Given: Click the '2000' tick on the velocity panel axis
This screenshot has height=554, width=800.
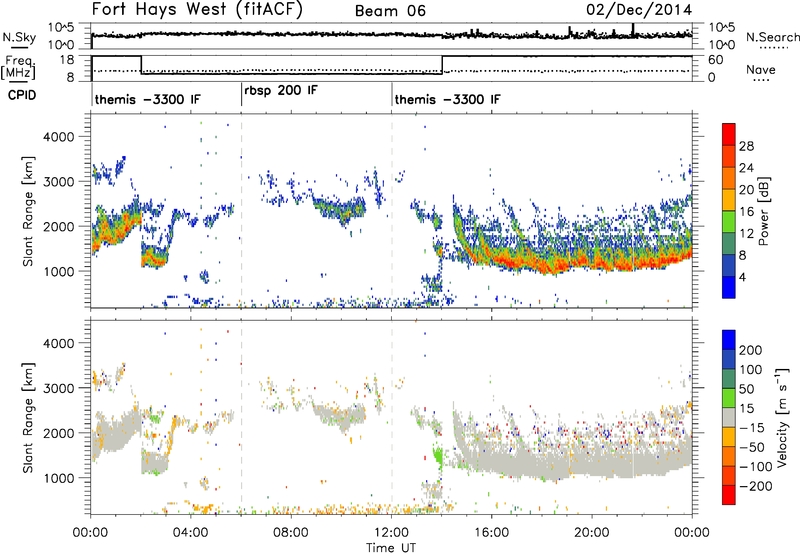Looking at the screenshot, I should pyautogui.click(x=58, y=433).
